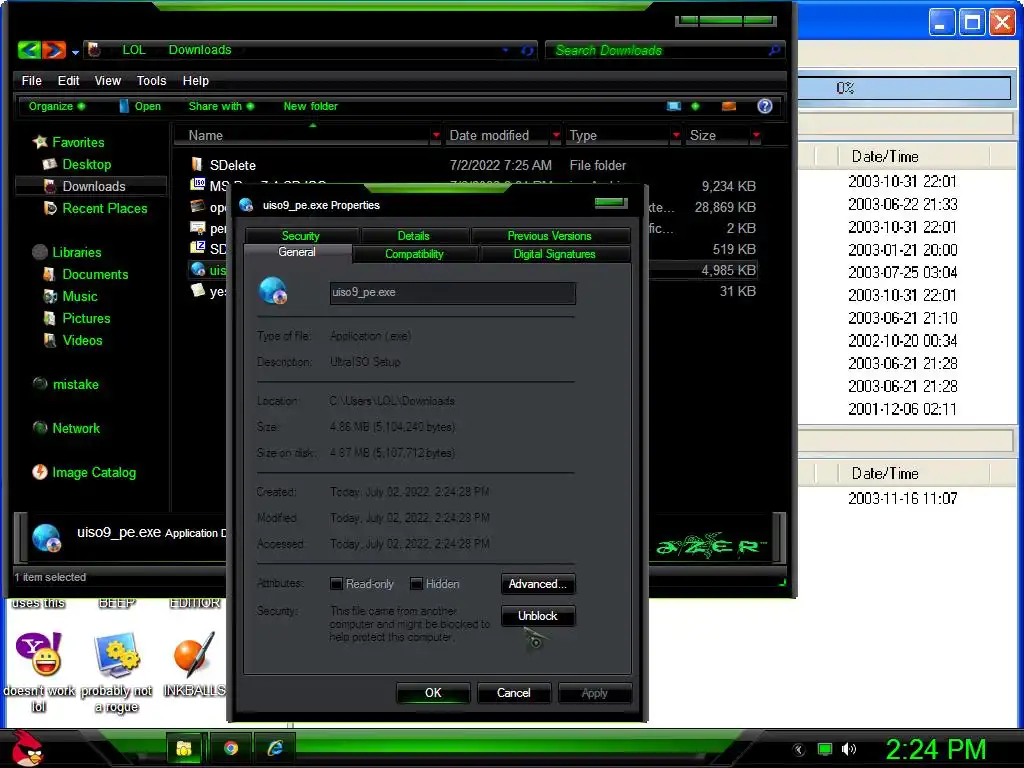Switch to the Details tab
Screen dimensions: 1024x768
tap(413, 236)
